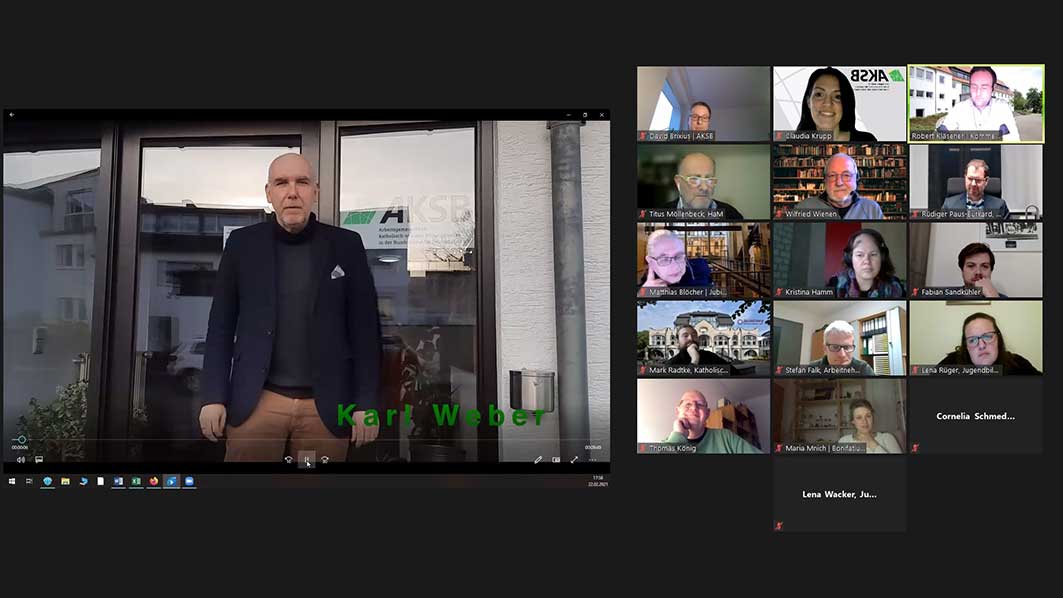Click the muted mic icon on Rüdiger Paus-Burkard's tile
This screenshot has height=598, width=1063.
[915, 214]
